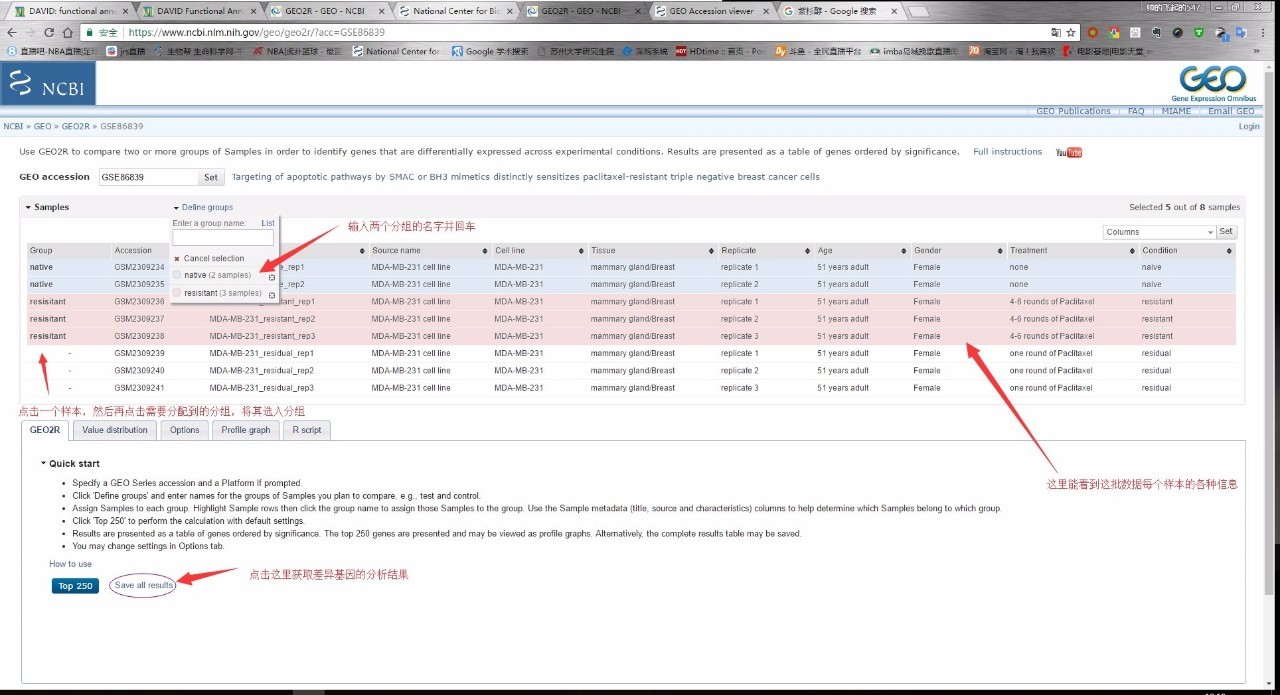Click the YouTube instructions icon
1280x695 pixels.
pos(1069,152)
